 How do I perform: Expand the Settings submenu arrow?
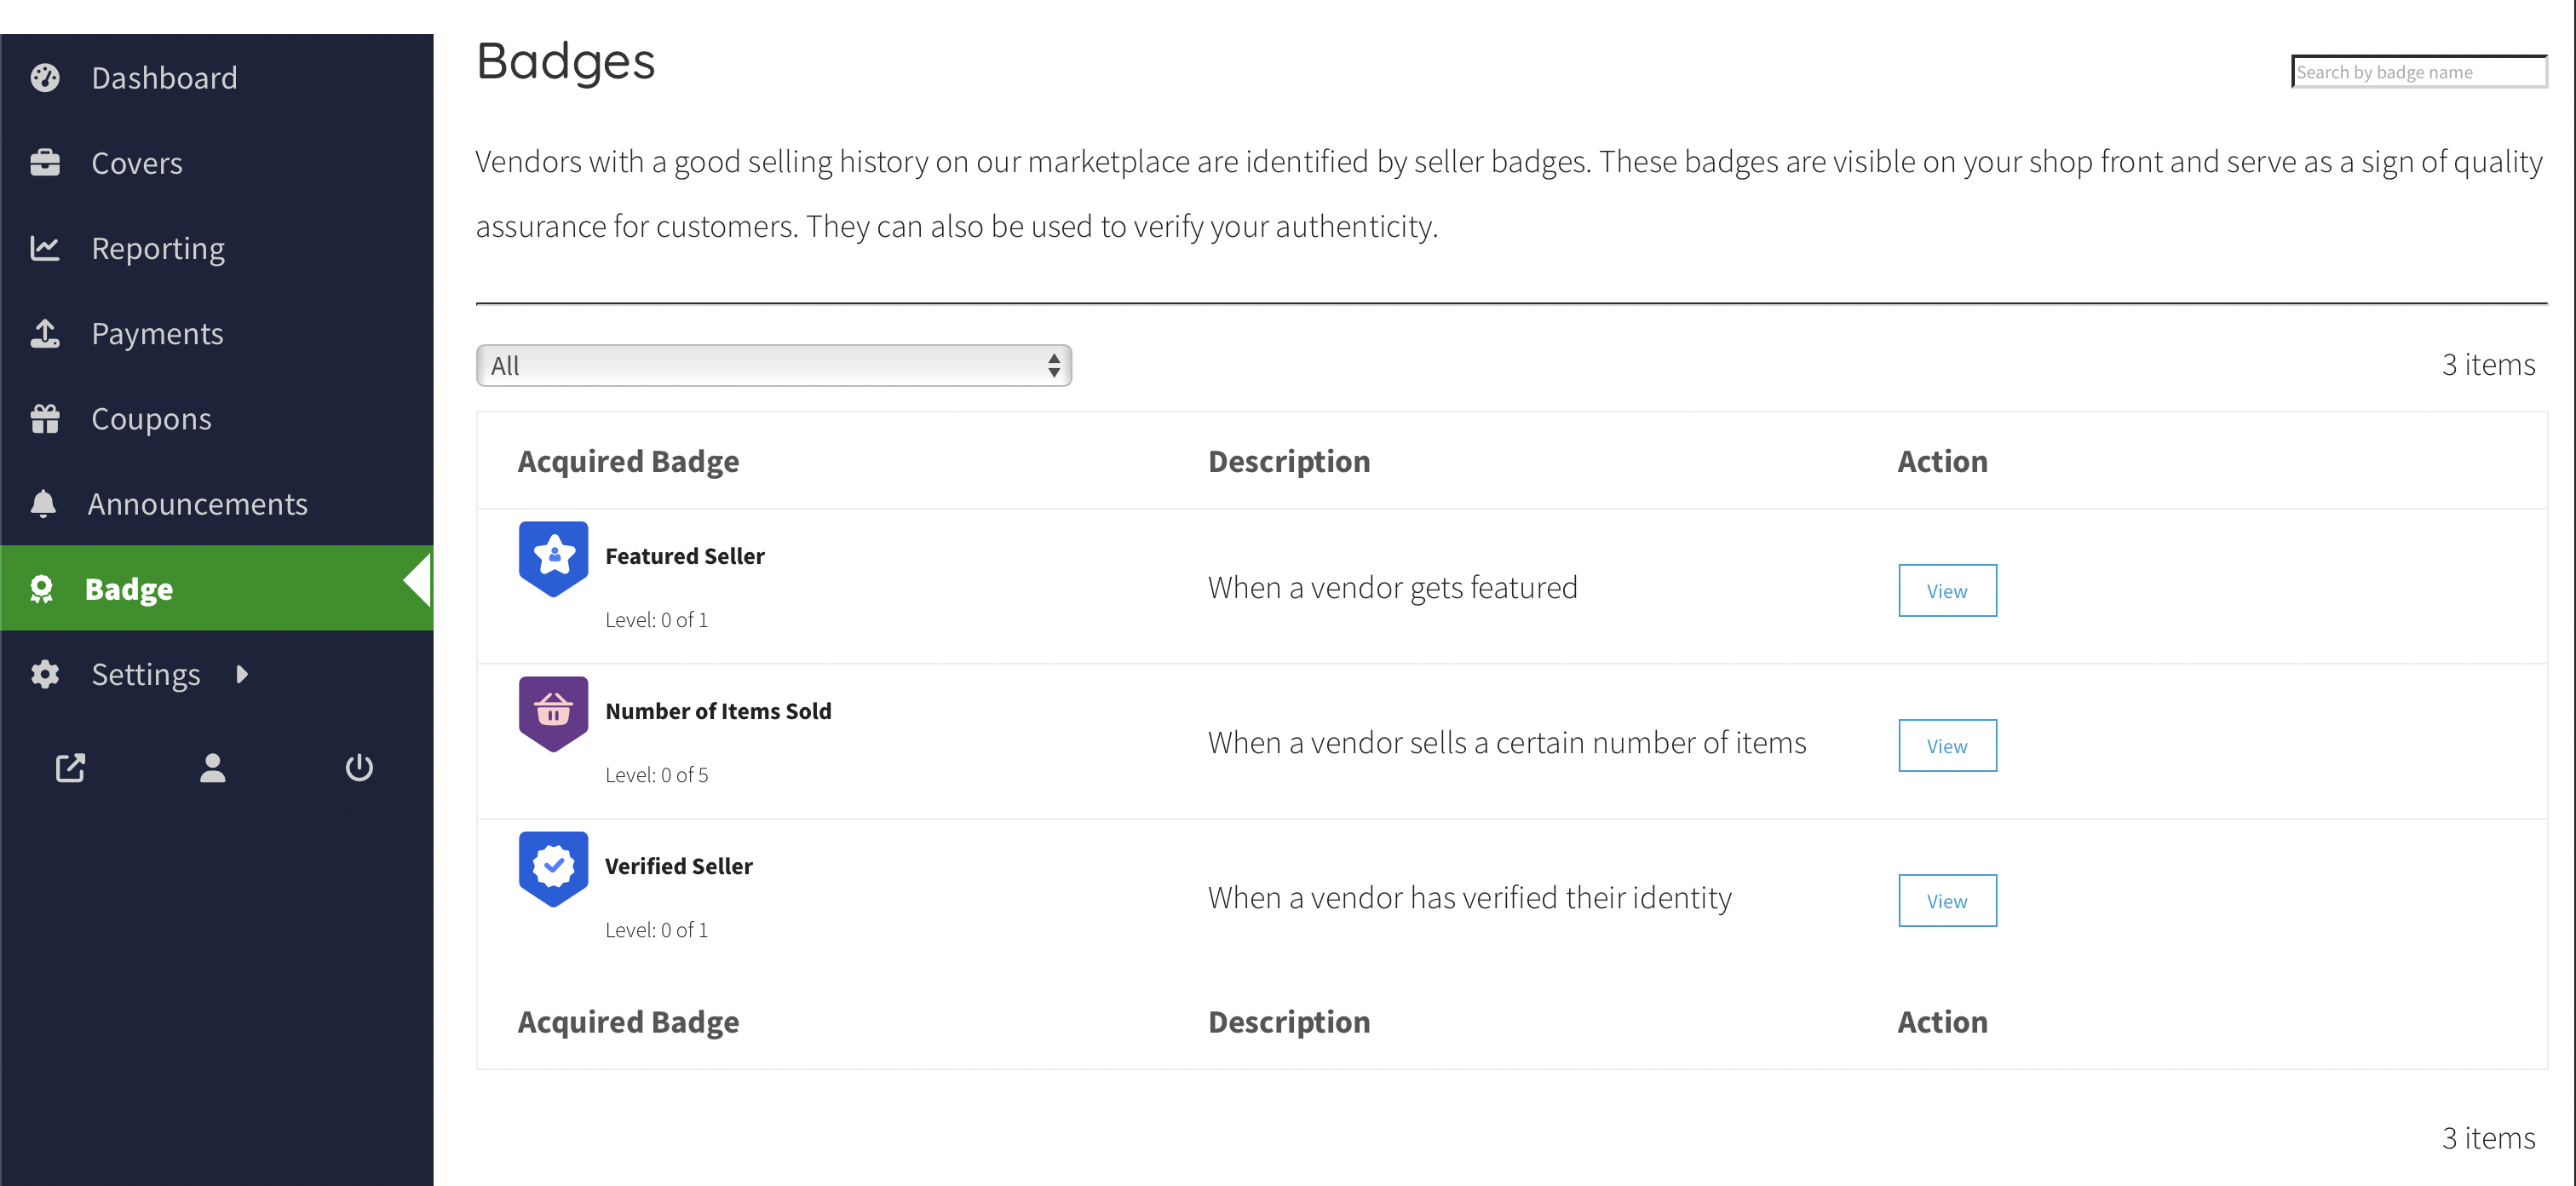pyautogui.click(x=241, y=674)
